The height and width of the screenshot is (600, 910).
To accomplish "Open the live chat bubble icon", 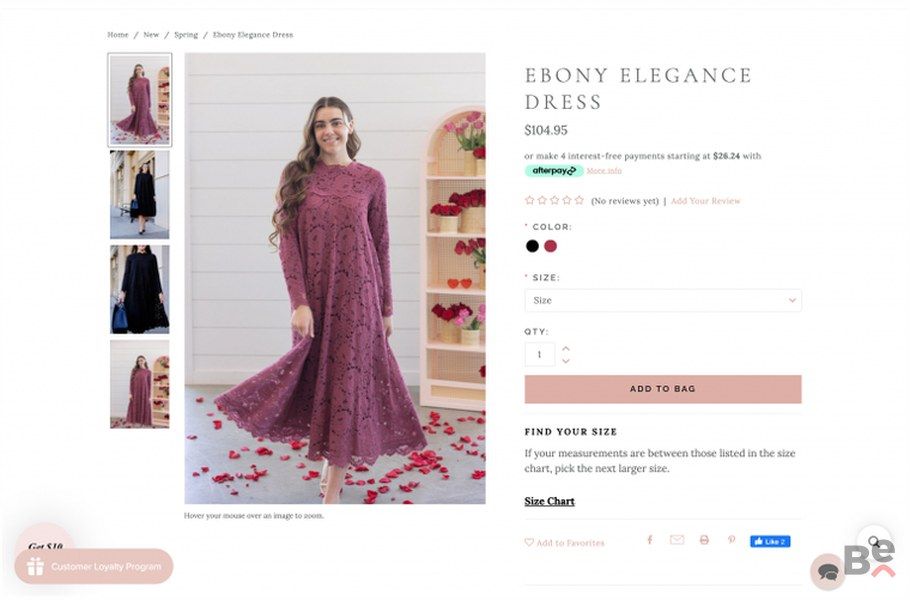I will coord(827,571).
